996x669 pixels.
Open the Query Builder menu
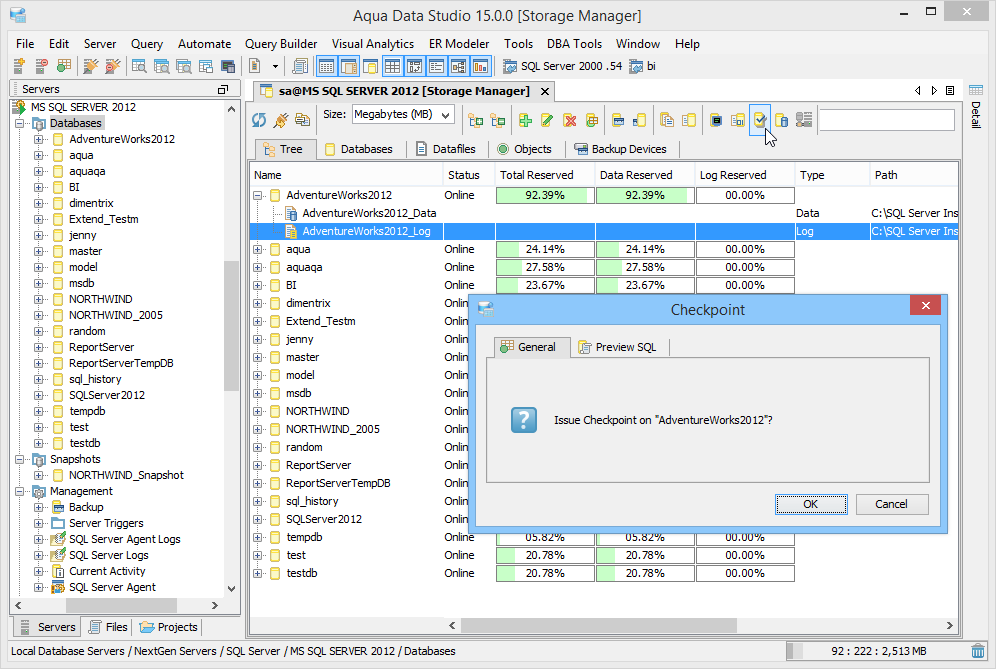pos(281,44)
